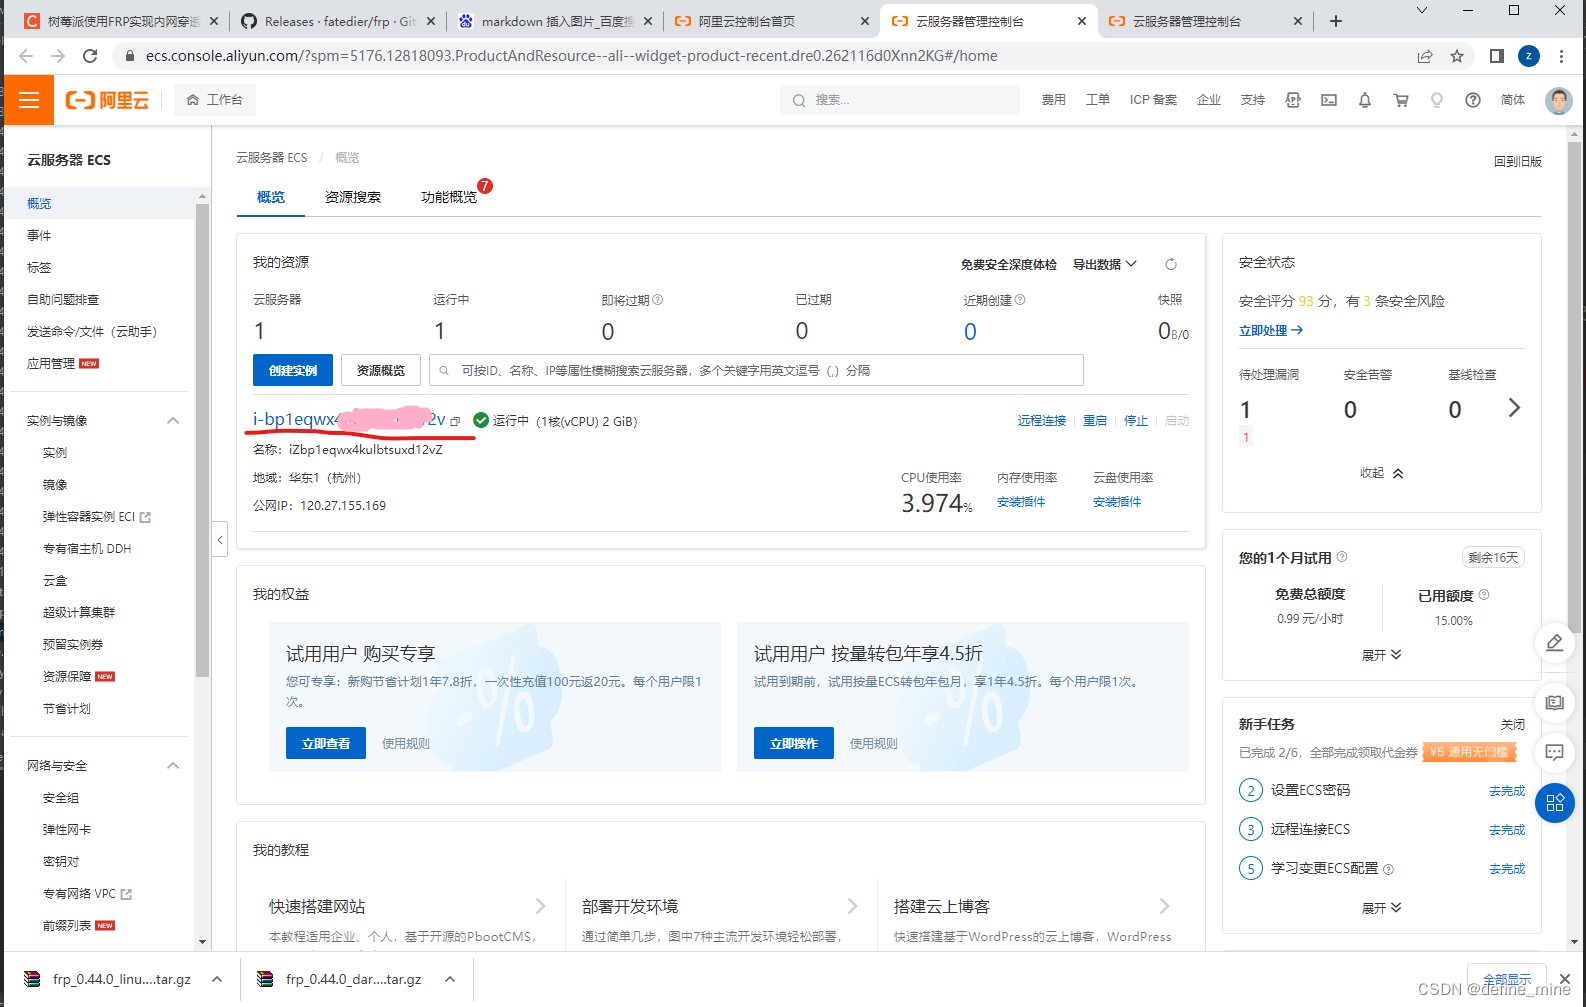The image size is (1586, 1007).
Task: Show next security metrics arrow
Action: 1514,408
